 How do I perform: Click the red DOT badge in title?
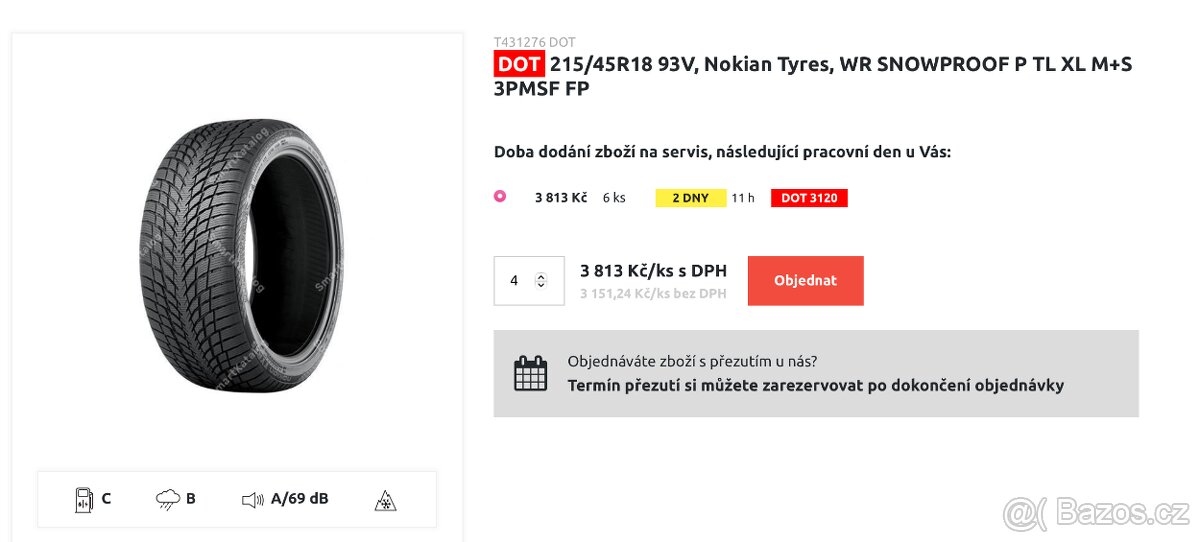click(x=519, y=65)
